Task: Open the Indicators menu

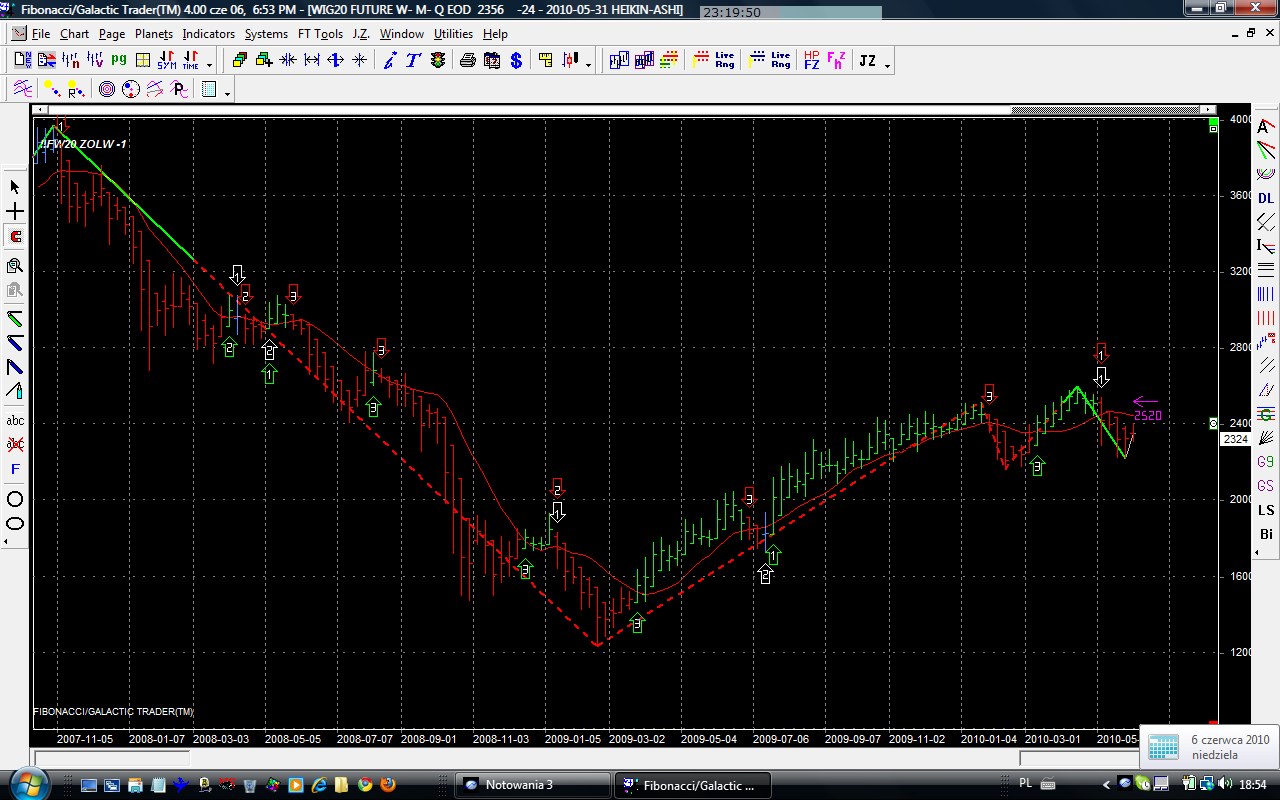Action: point(208,34)
